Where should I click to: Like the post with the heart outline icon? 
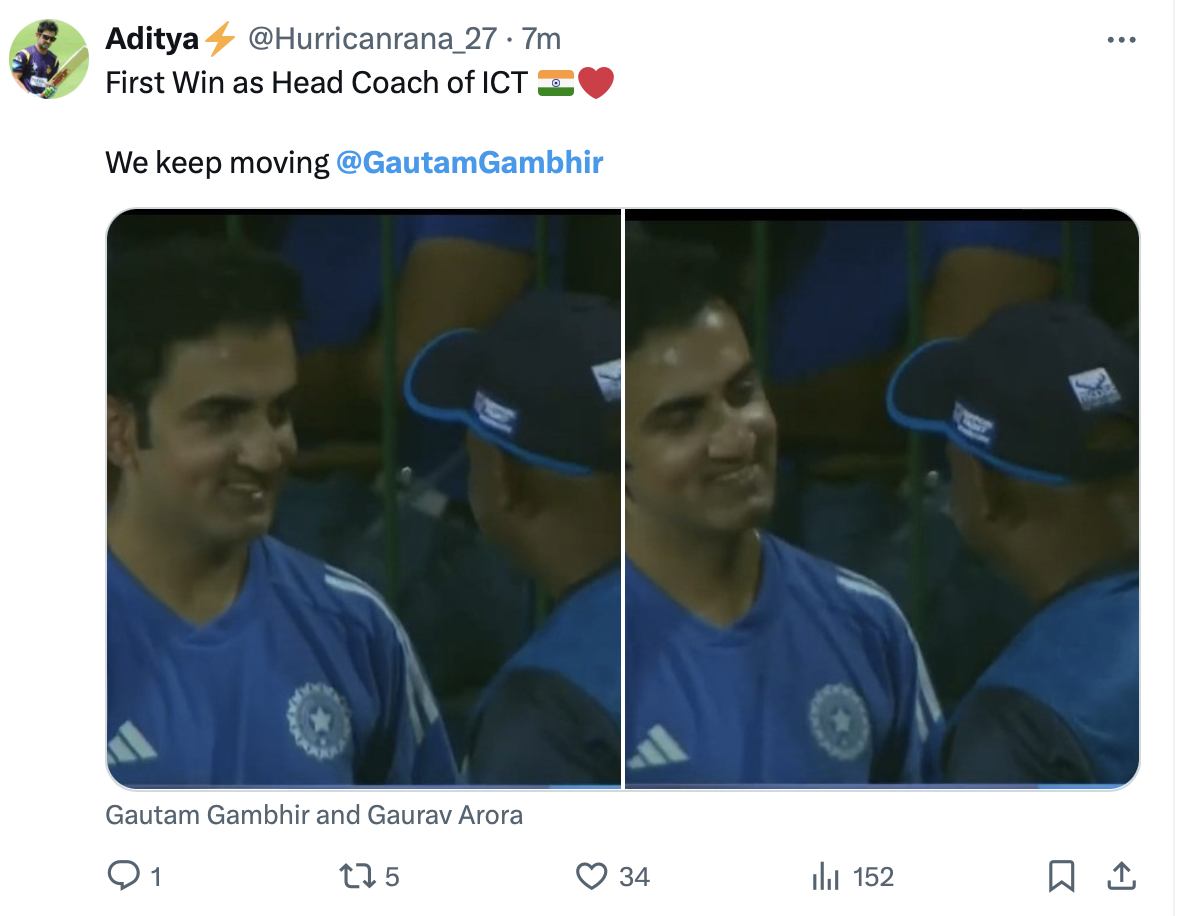click(592, 877)
